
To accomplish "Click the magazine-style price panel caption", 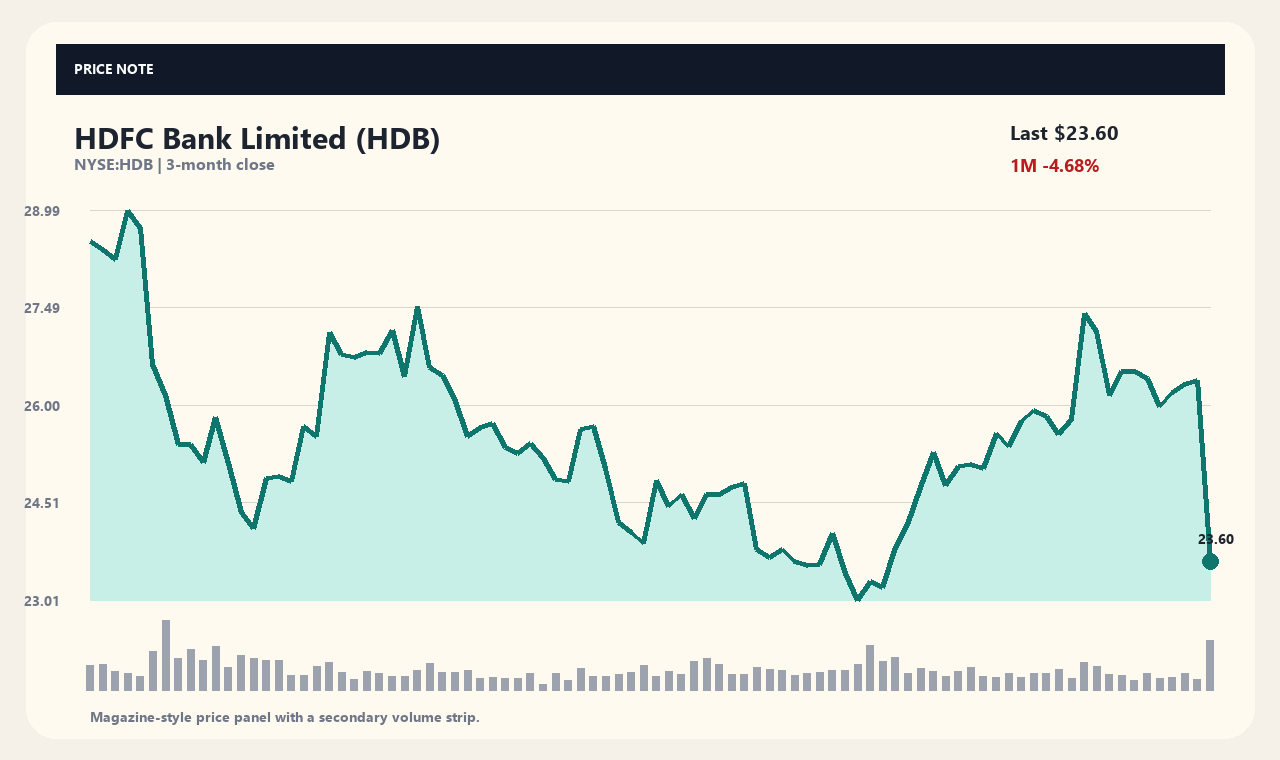I will click(x=285, y=717).
